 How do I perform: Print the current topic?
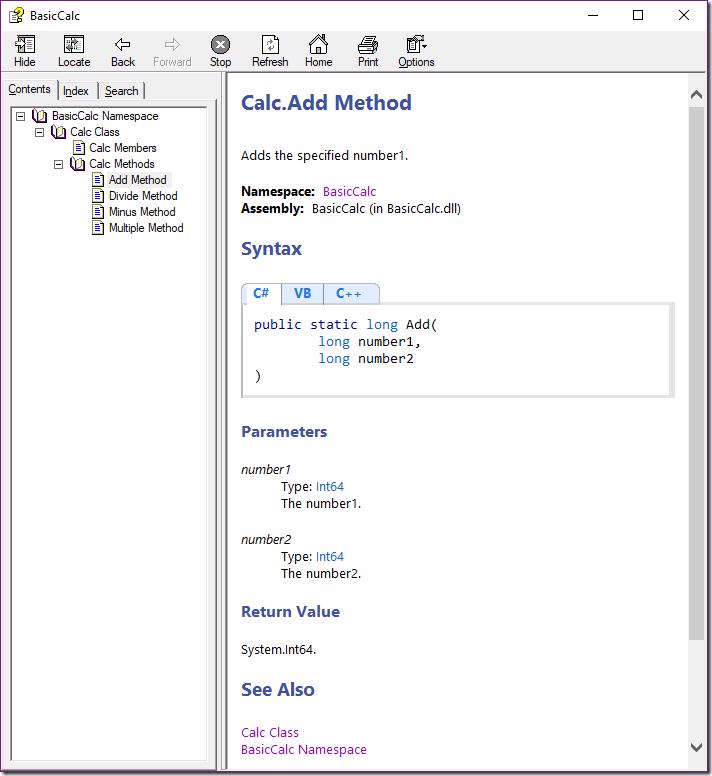coord(368,45)
